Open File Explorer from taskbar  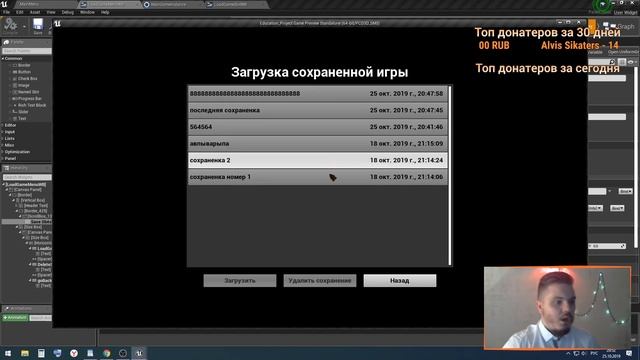[24, 353]
